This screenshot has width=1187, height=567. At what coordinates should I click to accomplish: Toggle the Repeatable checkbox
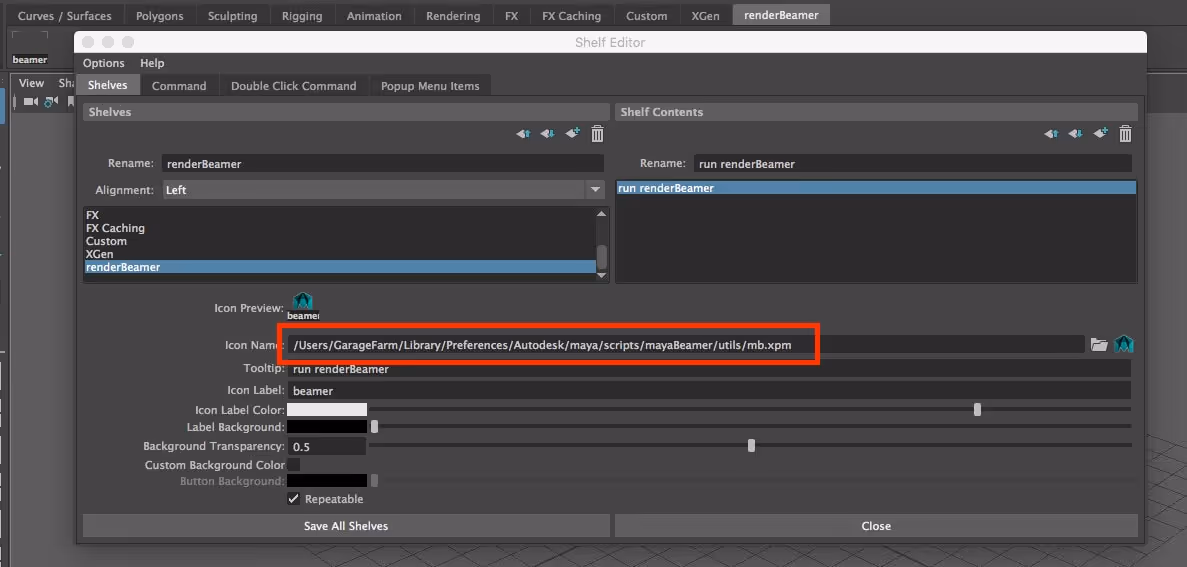[x=294, y=499]
